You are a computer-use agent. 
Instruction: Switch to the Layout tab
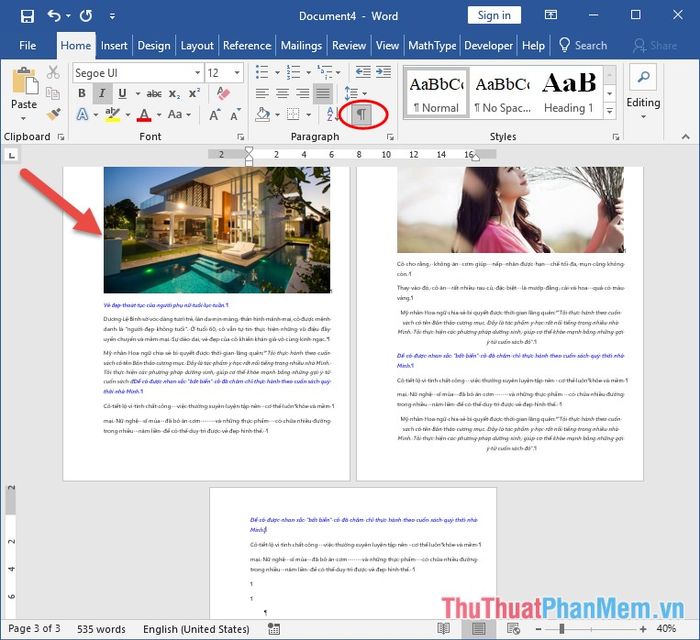197,46
